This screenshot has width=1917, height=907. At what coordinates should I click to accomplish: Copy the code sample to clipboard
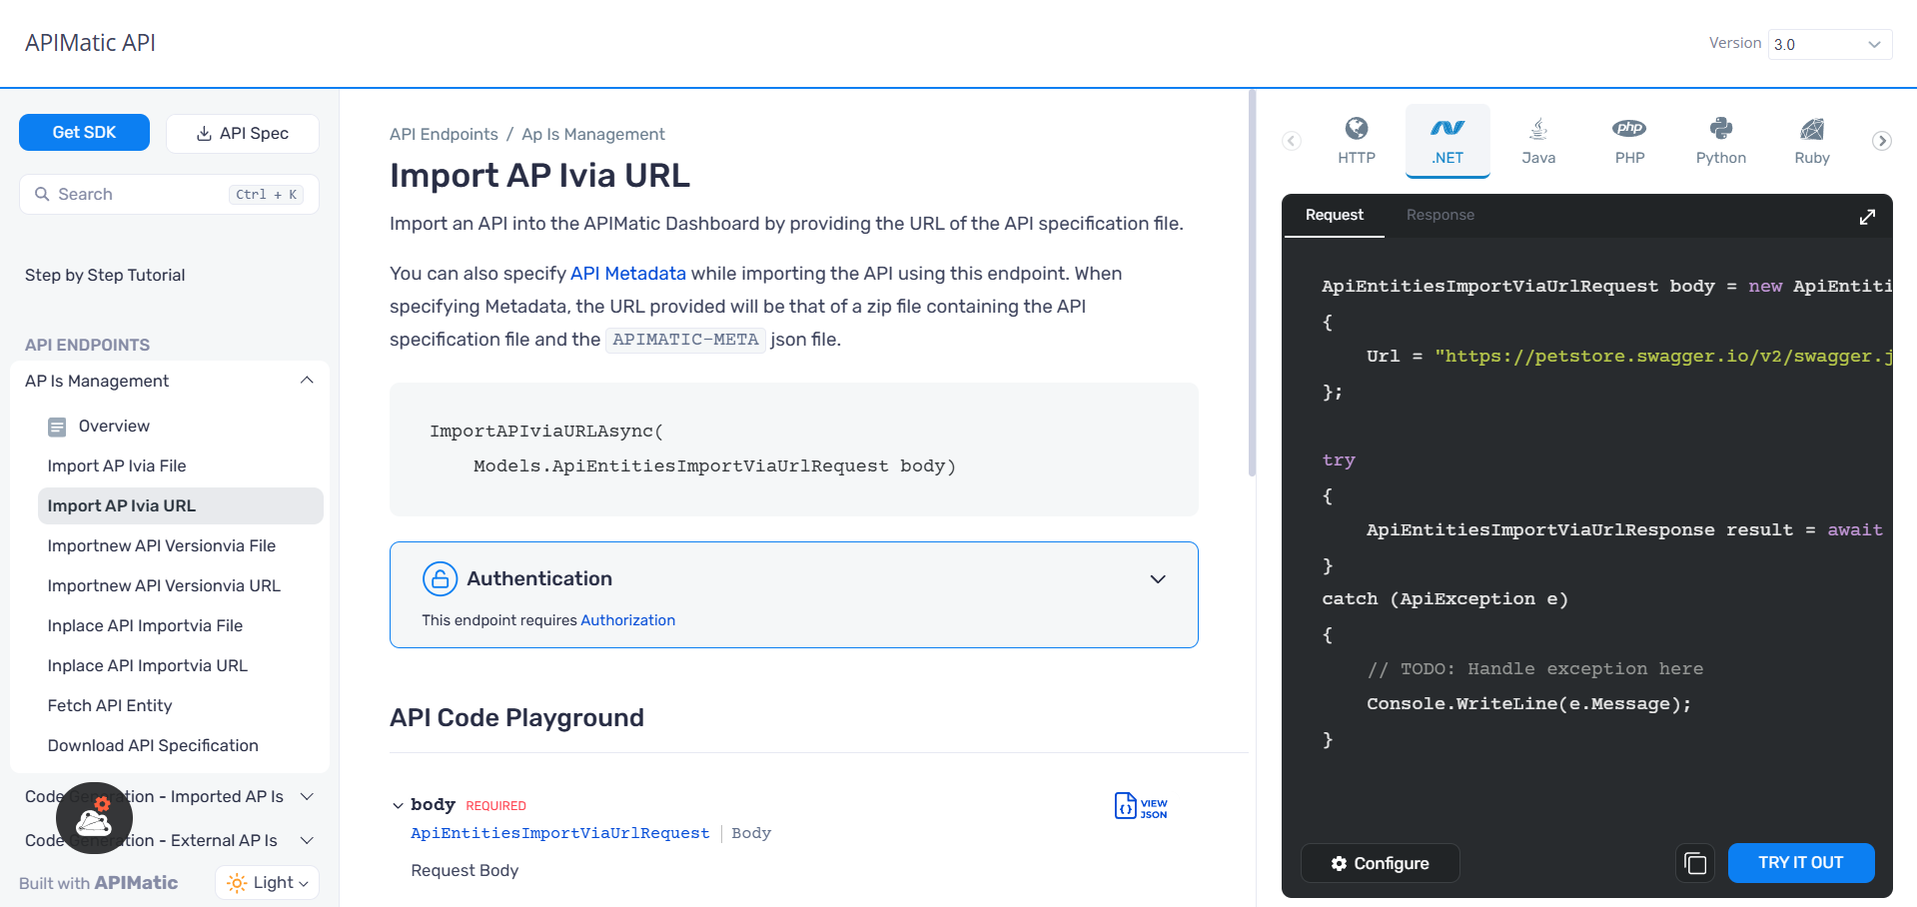coord(1695,863)
